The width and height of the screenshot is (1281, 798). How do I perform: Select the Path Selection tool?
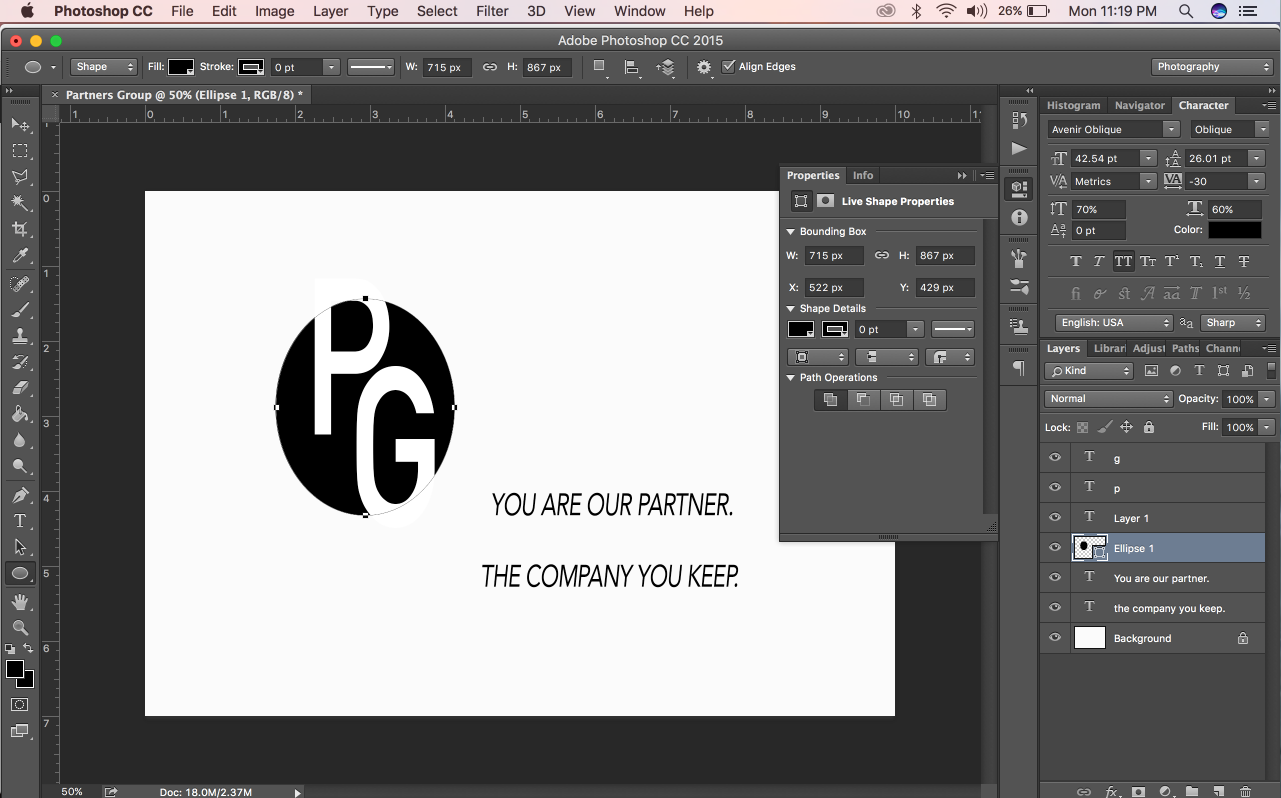pyautogui.click(x=20, y=547)
